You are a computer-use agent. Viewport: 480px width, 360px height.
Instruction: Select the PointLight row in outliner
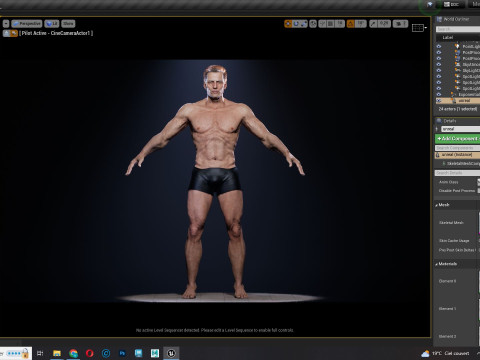tap(458, 46)
